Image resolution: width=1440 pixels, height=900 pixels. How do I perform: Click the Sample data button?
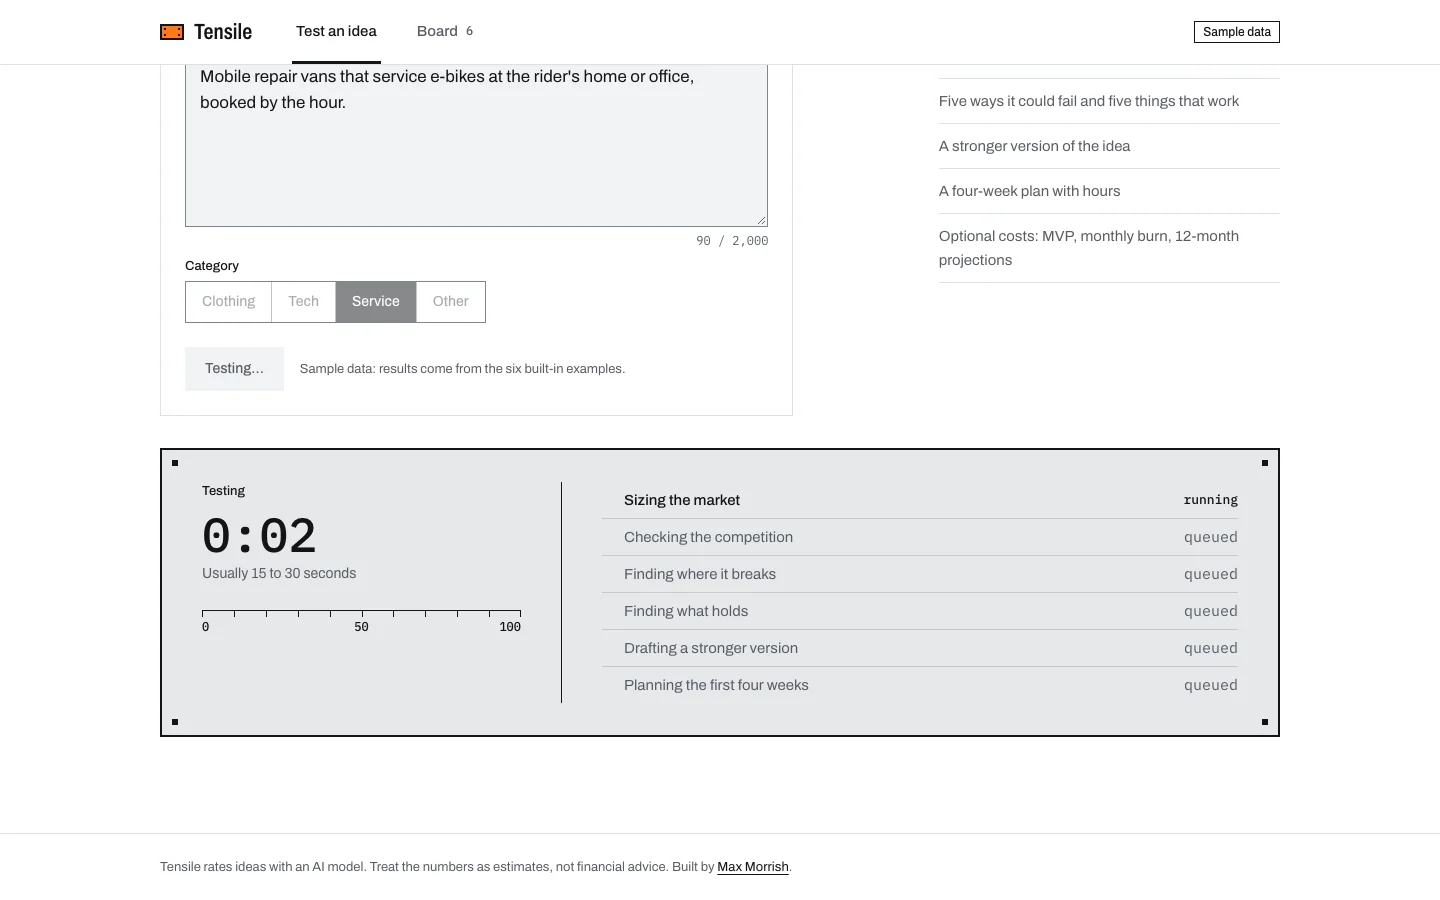click(1237, 32)
